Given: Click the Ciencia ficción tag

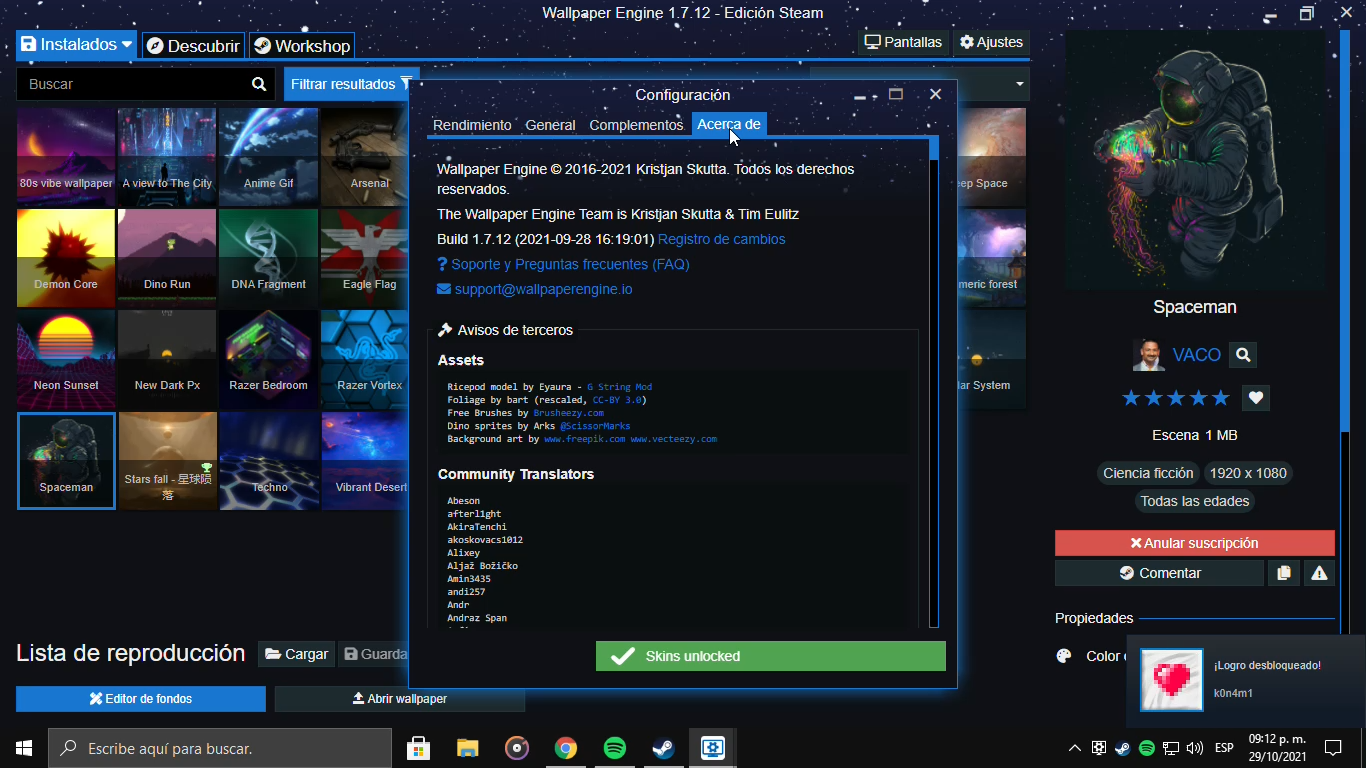Looking at the screenshot, I should [1148, 473].
